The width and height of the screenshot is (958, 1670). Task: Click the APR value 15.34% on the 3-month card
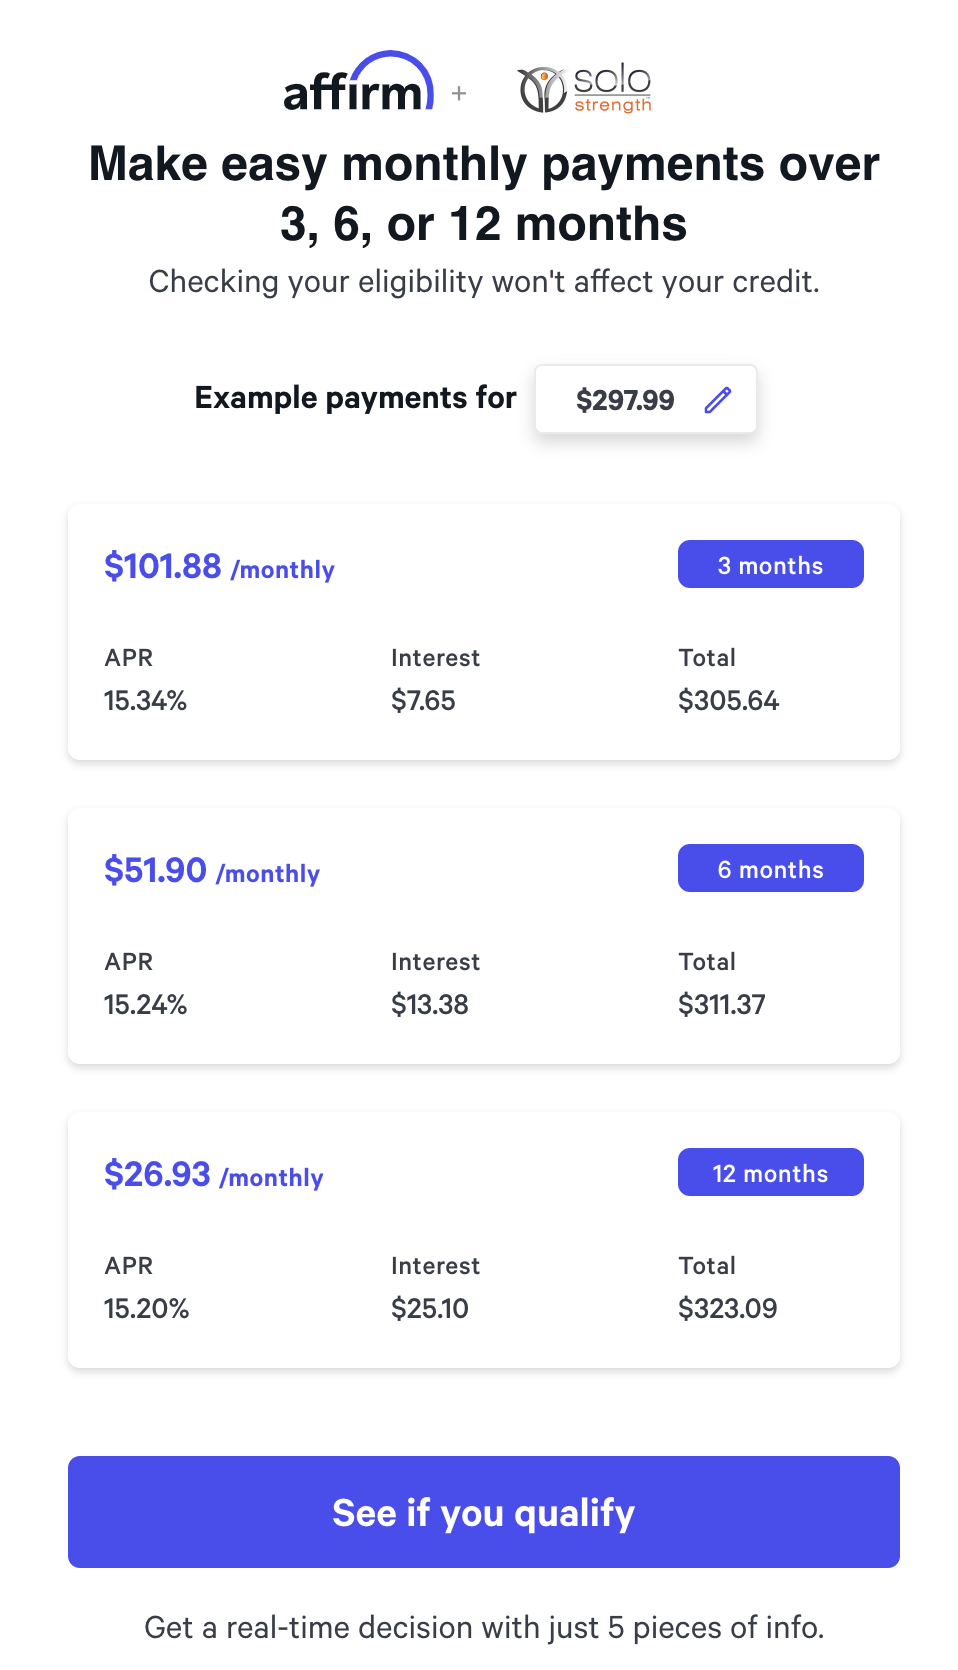146,700
